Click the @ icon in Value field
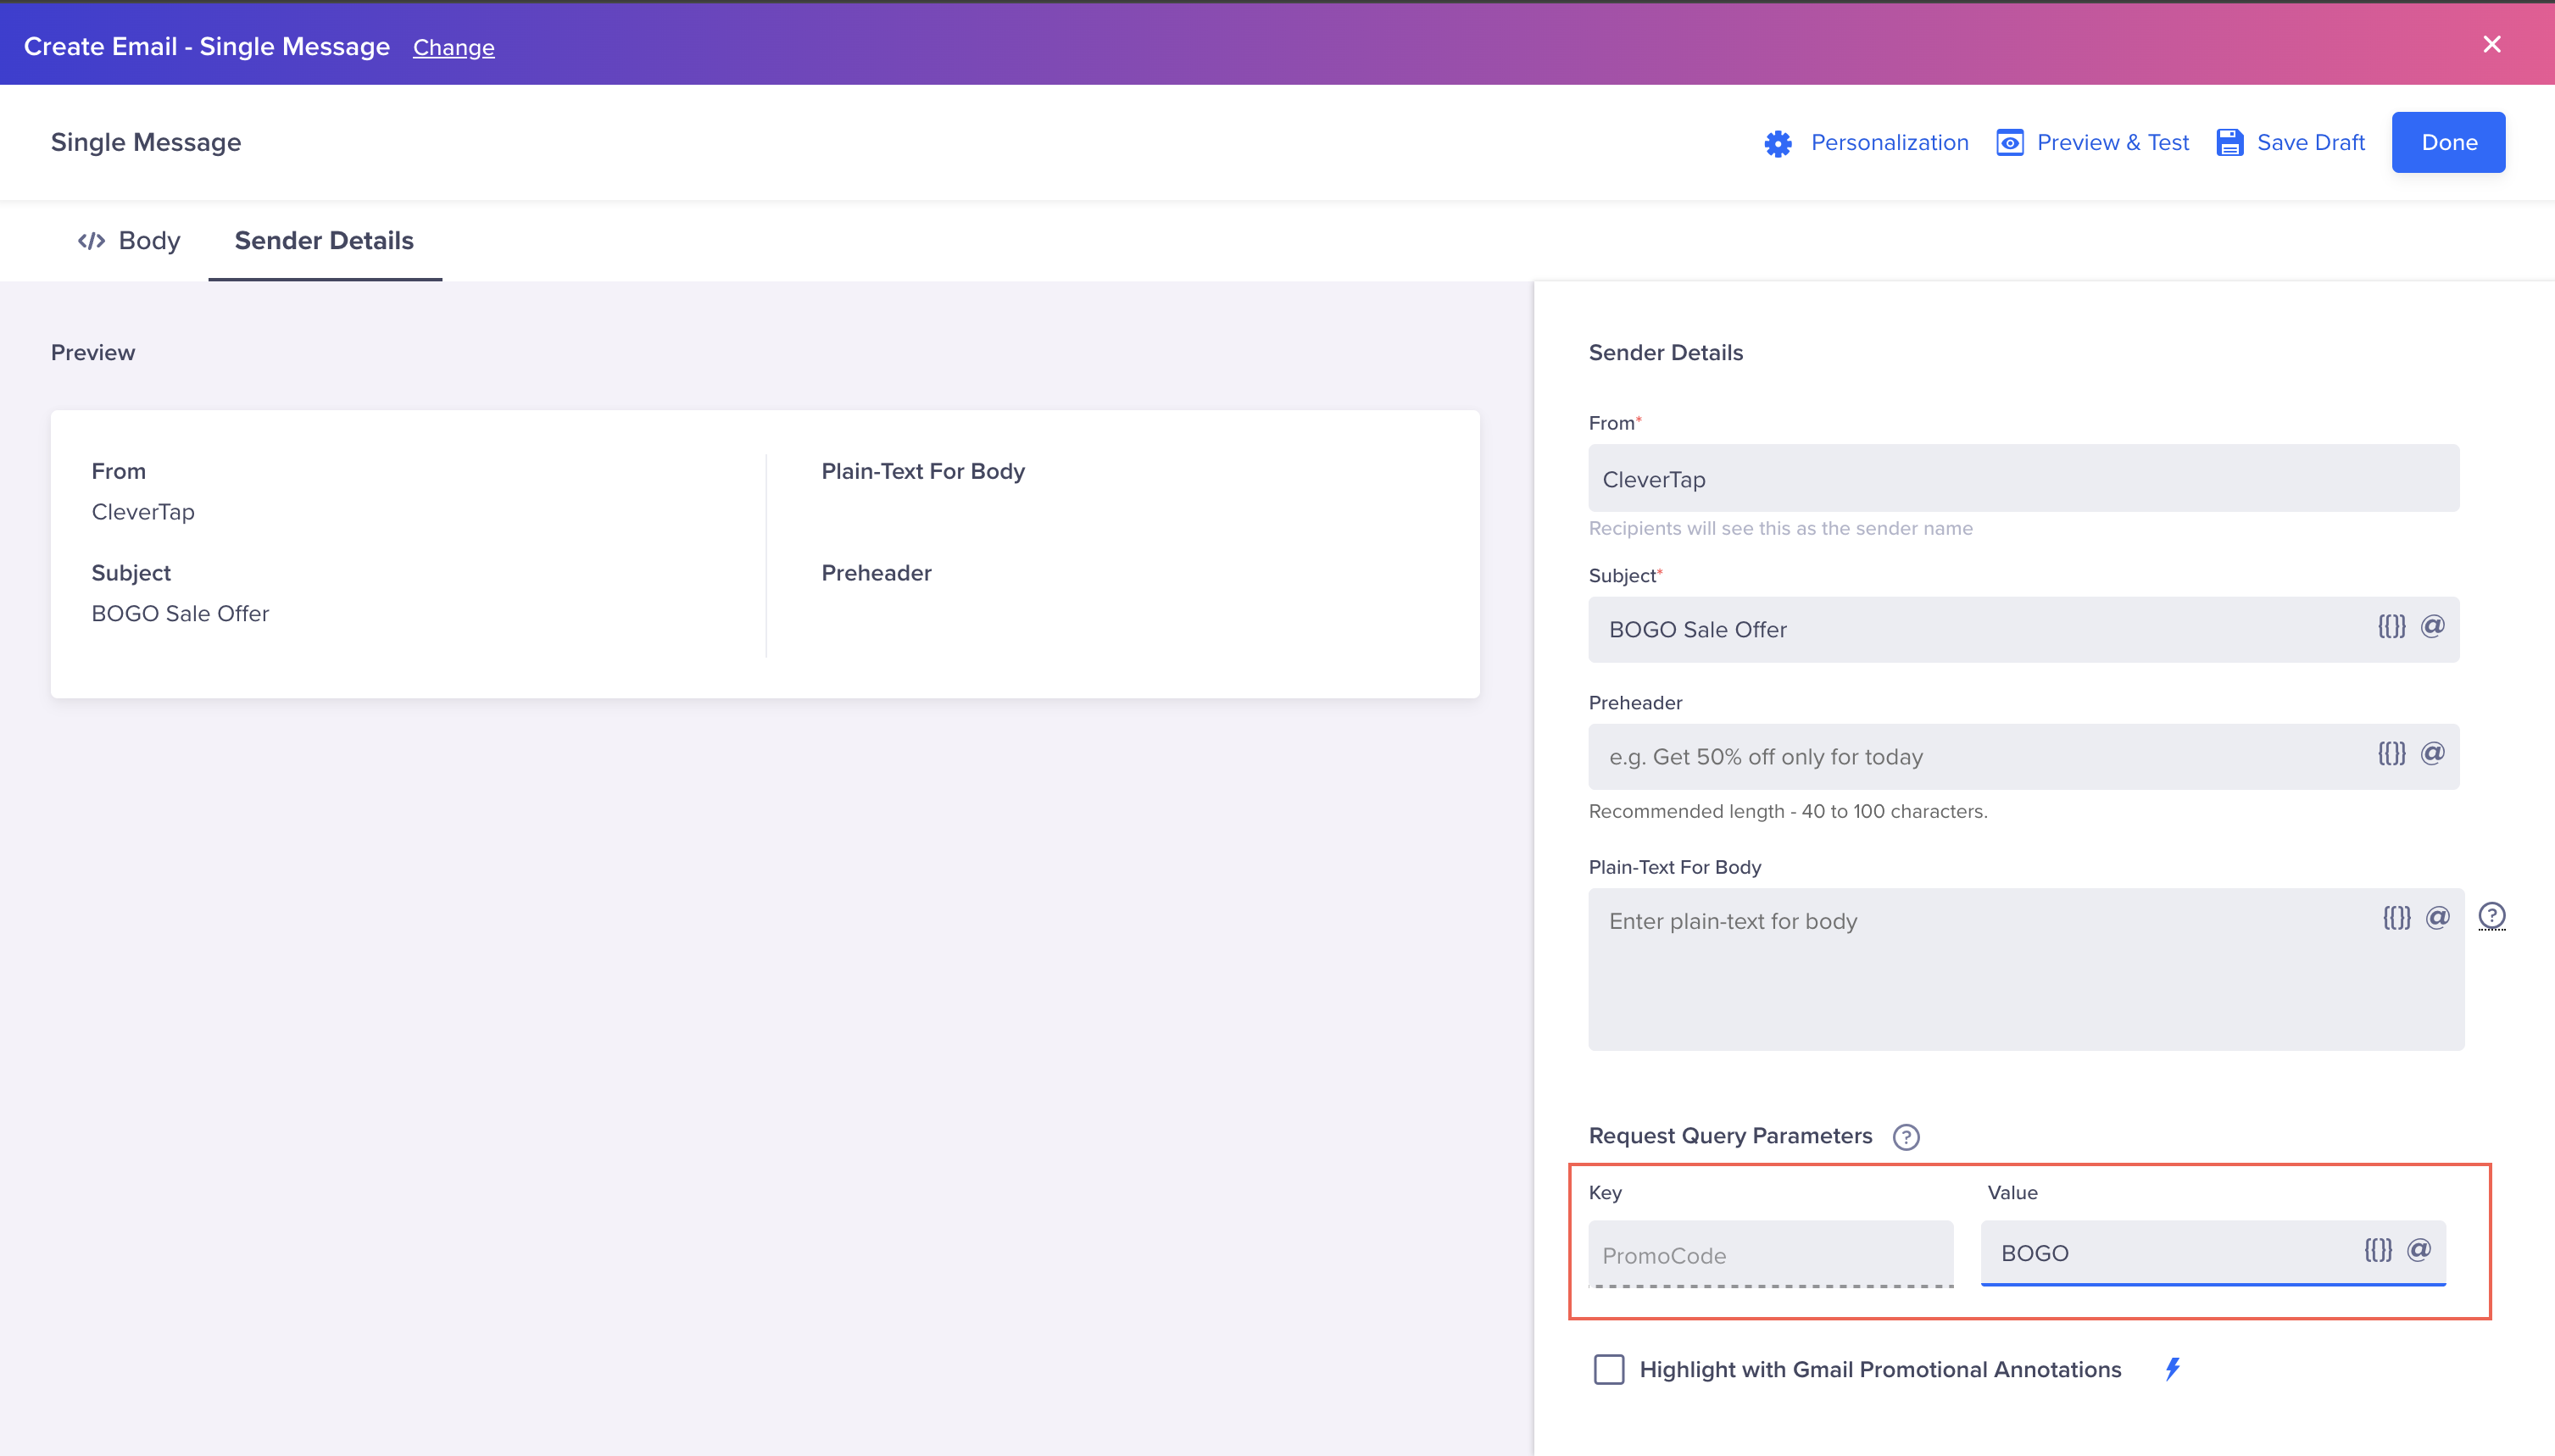 click(x=2418, y=1249)
